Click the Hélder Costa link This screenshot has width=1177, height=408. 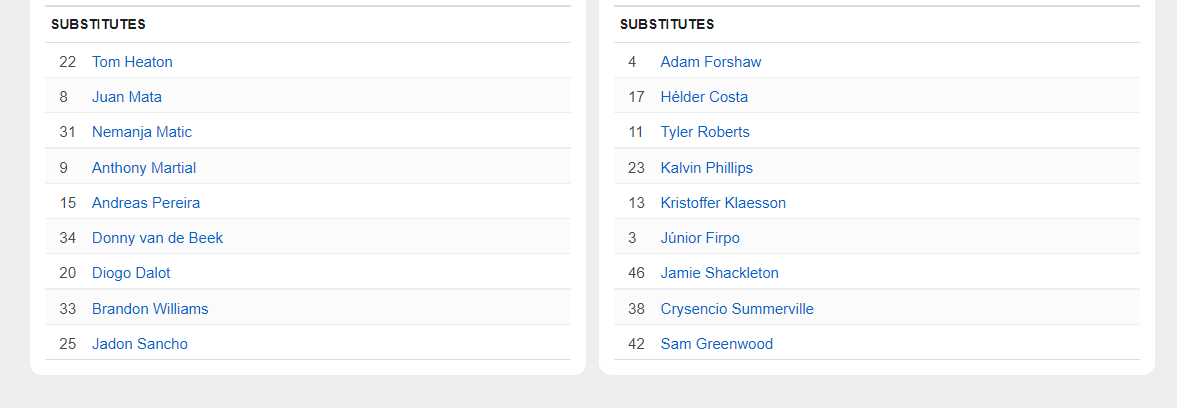[704, 97]
